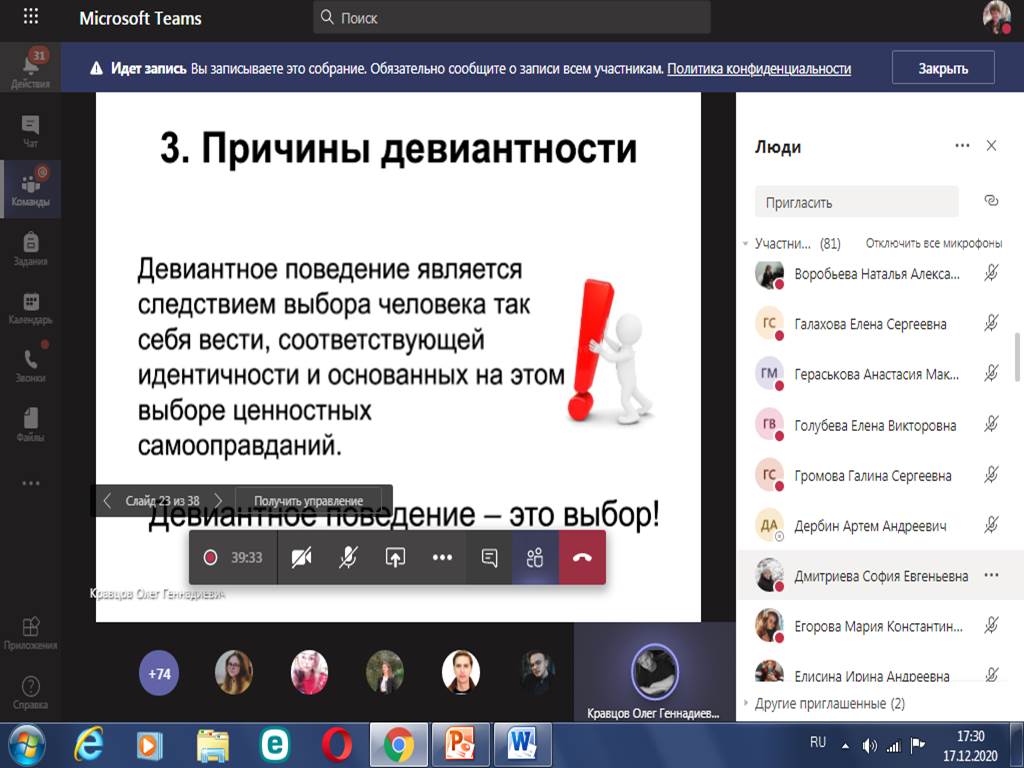Open more actions menu in call controls
Viewport: 1024px width, 768px height.
click(442, 557)
